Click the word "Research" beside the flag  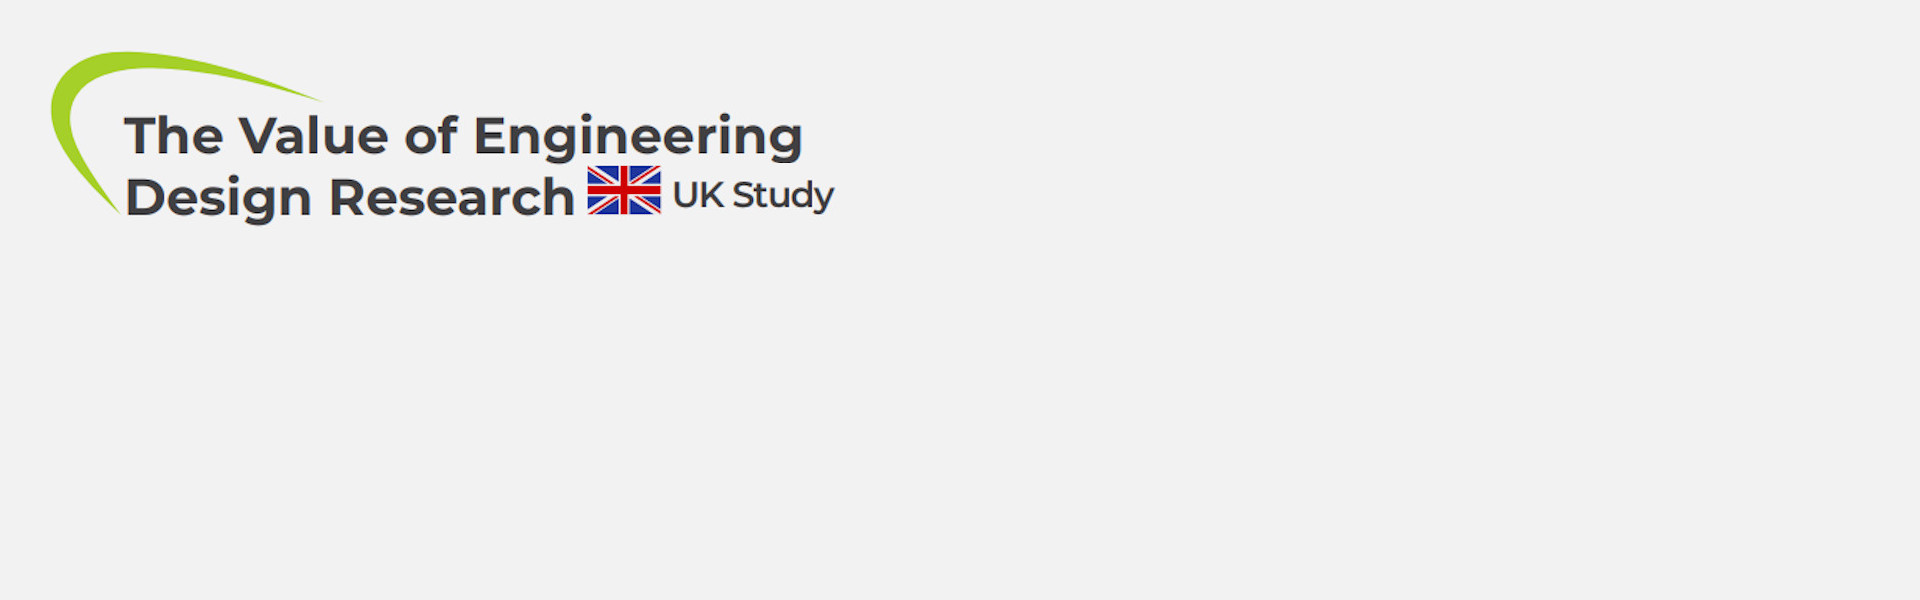point(451,197)
